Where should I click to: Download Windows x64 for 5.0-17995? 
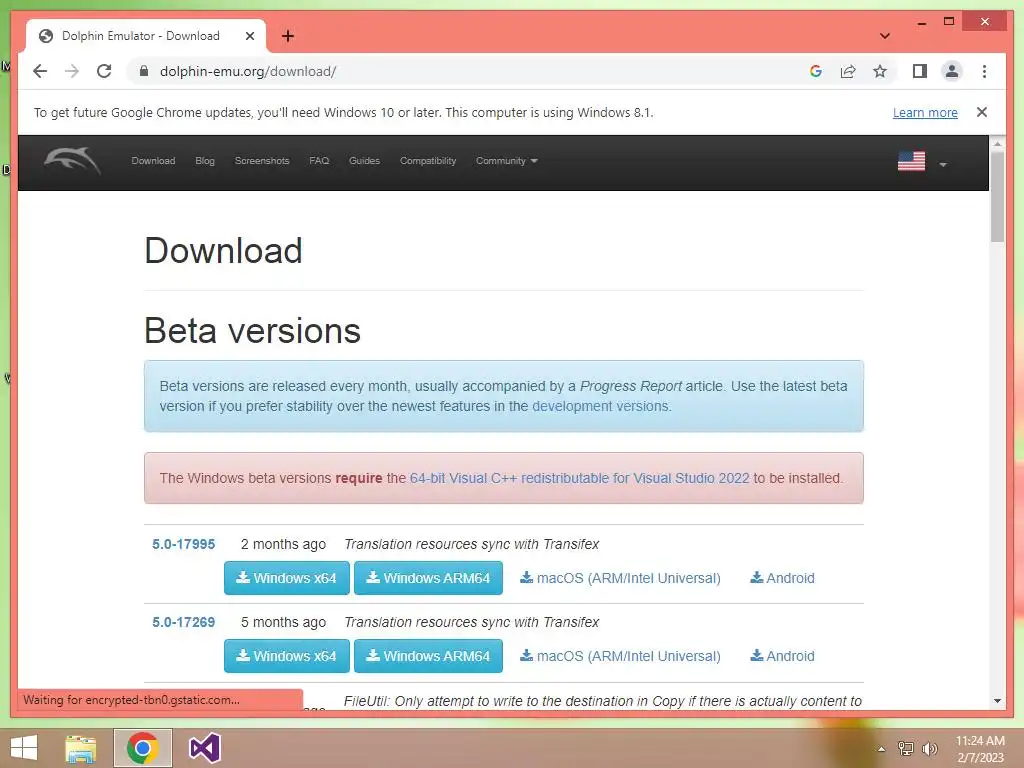coord(287,578)
